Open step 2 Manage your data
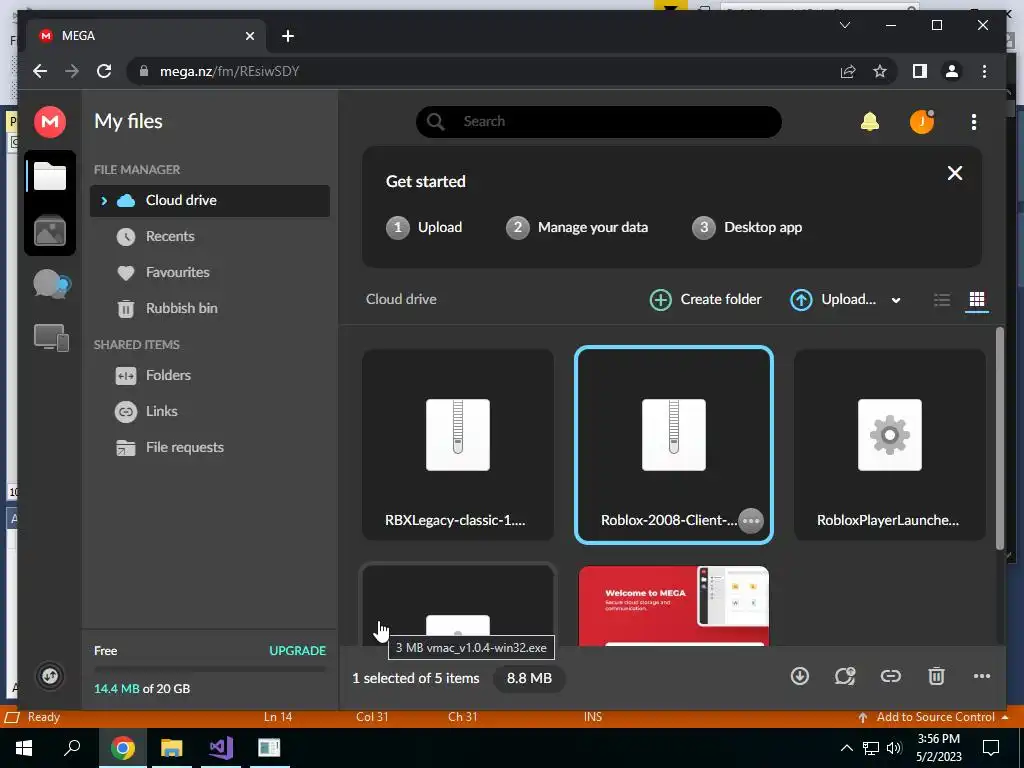1024x768 pixels. 577,227
